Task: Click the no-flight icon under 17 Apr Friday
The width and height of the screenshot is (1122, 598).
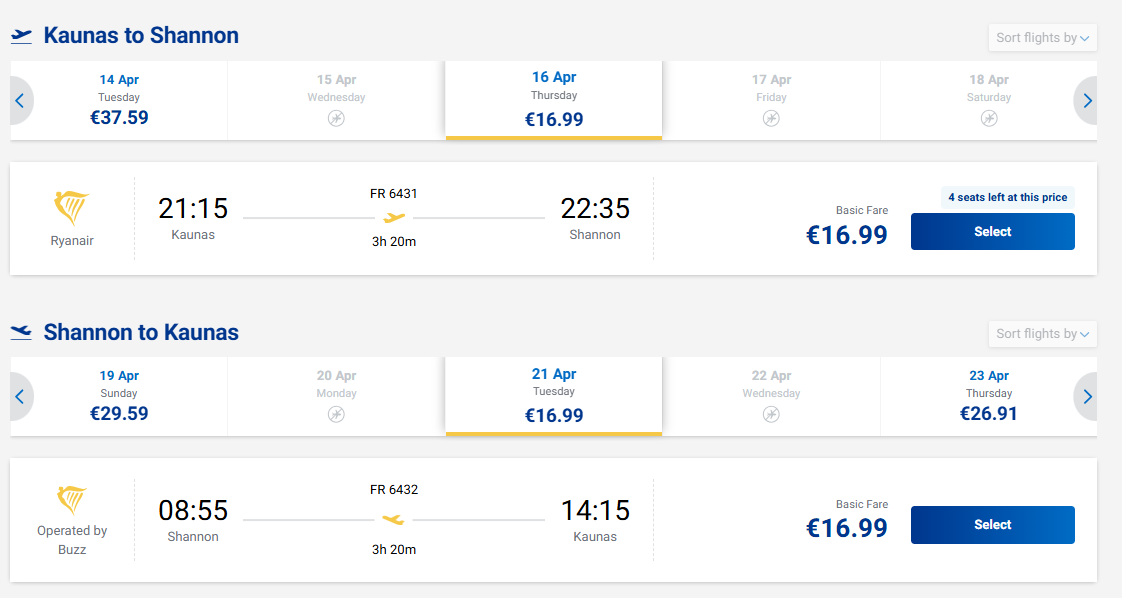Action: pos(771,118)
